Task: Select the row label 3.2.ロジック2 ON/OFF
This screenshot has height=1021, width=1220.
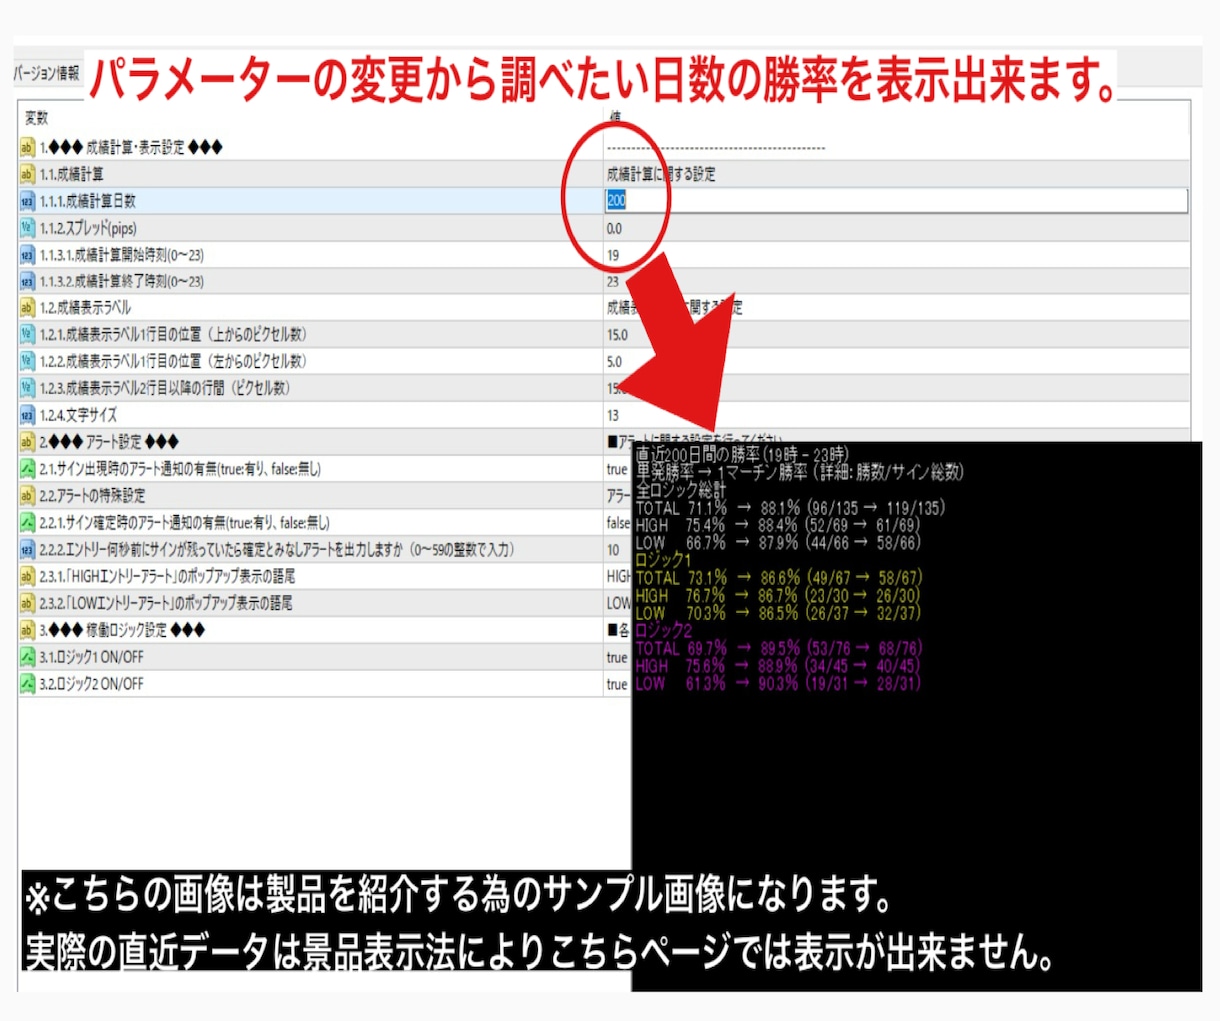Action: [91, 684]
